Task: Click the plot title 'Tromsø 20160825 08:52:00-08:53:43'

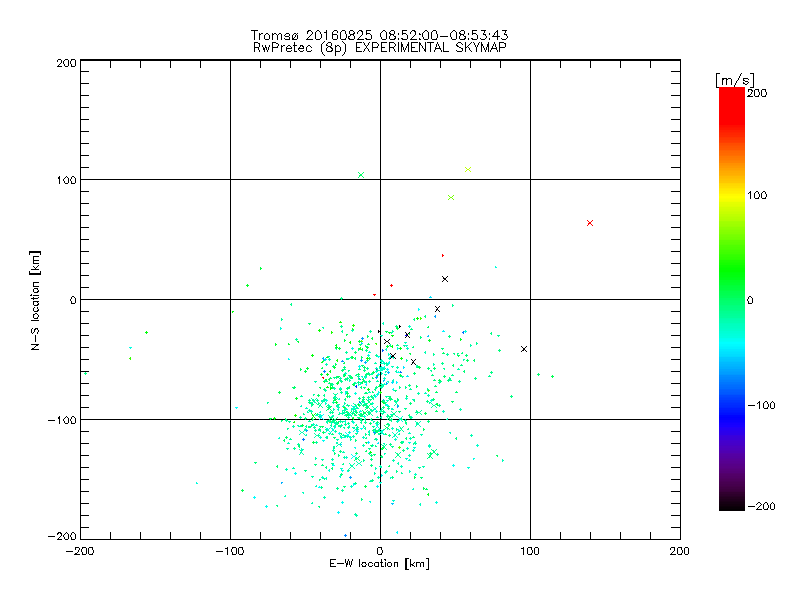Action: pos(379,35)
